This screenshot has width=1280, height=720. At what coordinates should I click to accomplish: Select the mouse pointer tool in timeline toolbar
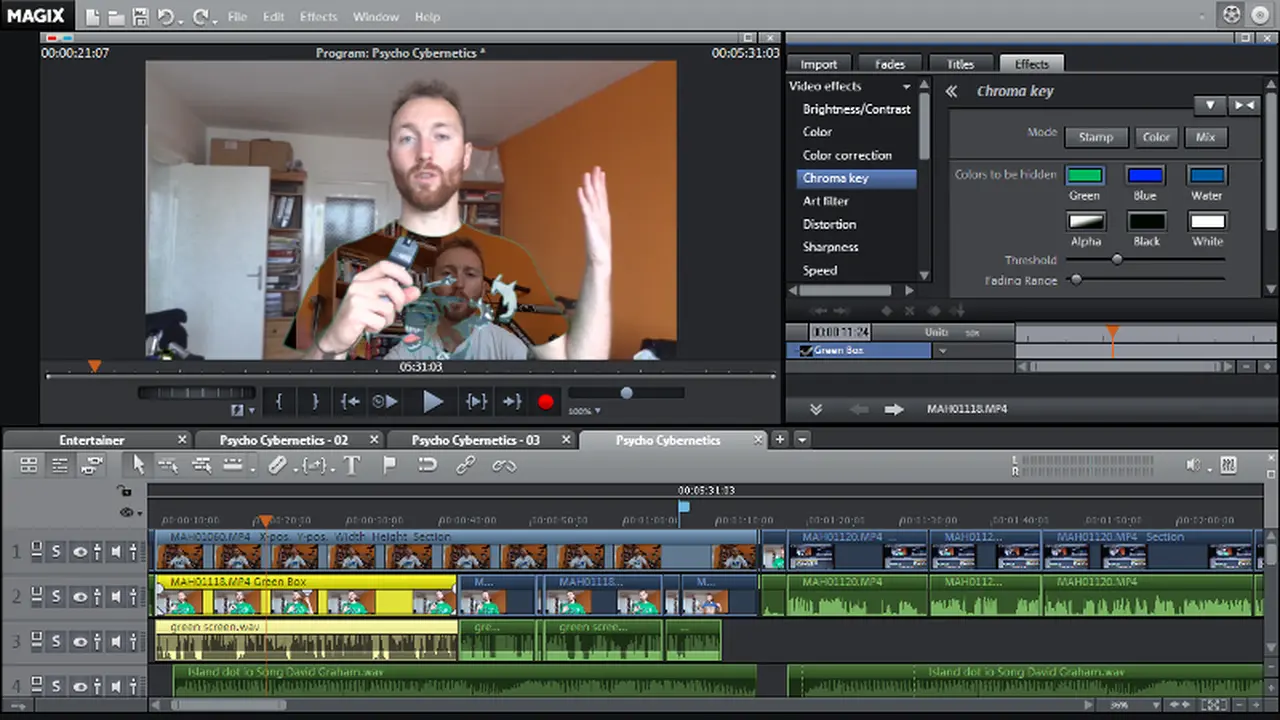tap(138, 465)
